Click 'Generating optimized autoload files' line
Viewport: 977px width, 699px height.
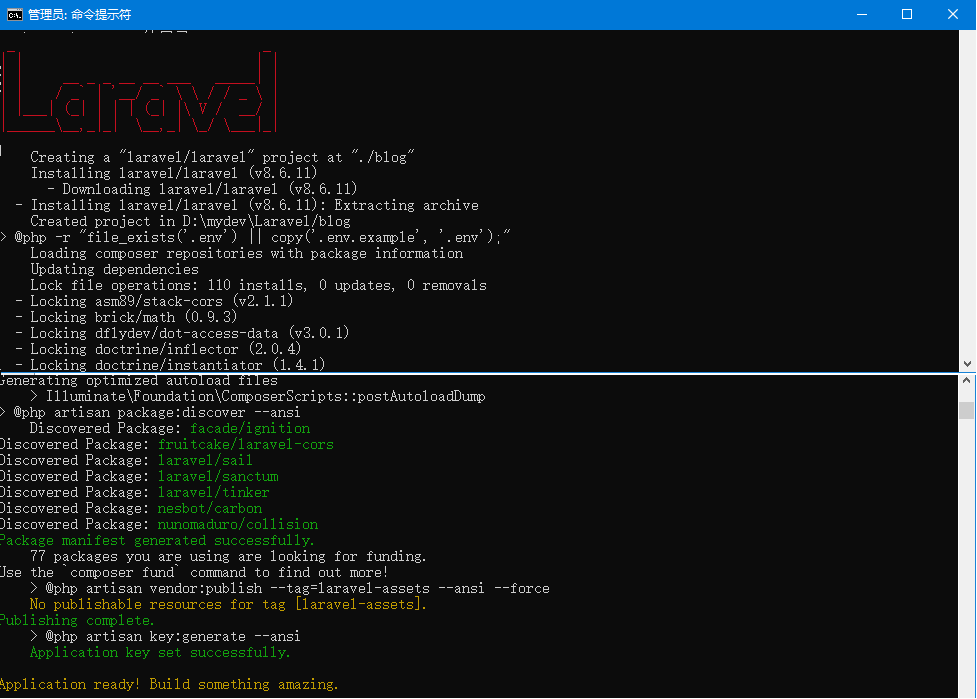tap(139, 381)
